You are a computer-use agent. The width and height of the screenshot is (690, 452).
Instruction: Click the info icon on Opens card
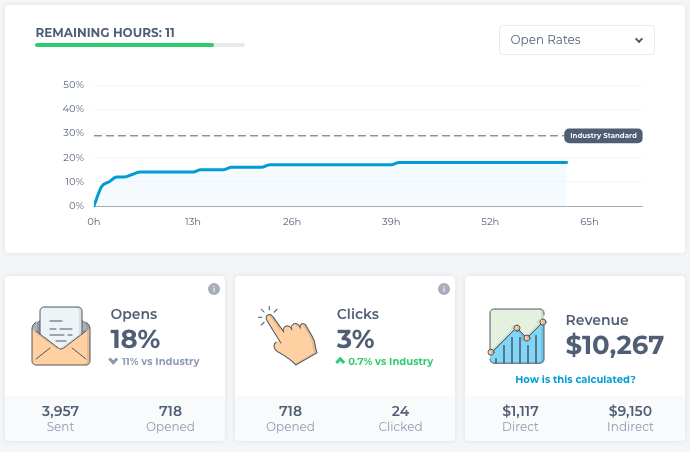click(x=213, y=289)
